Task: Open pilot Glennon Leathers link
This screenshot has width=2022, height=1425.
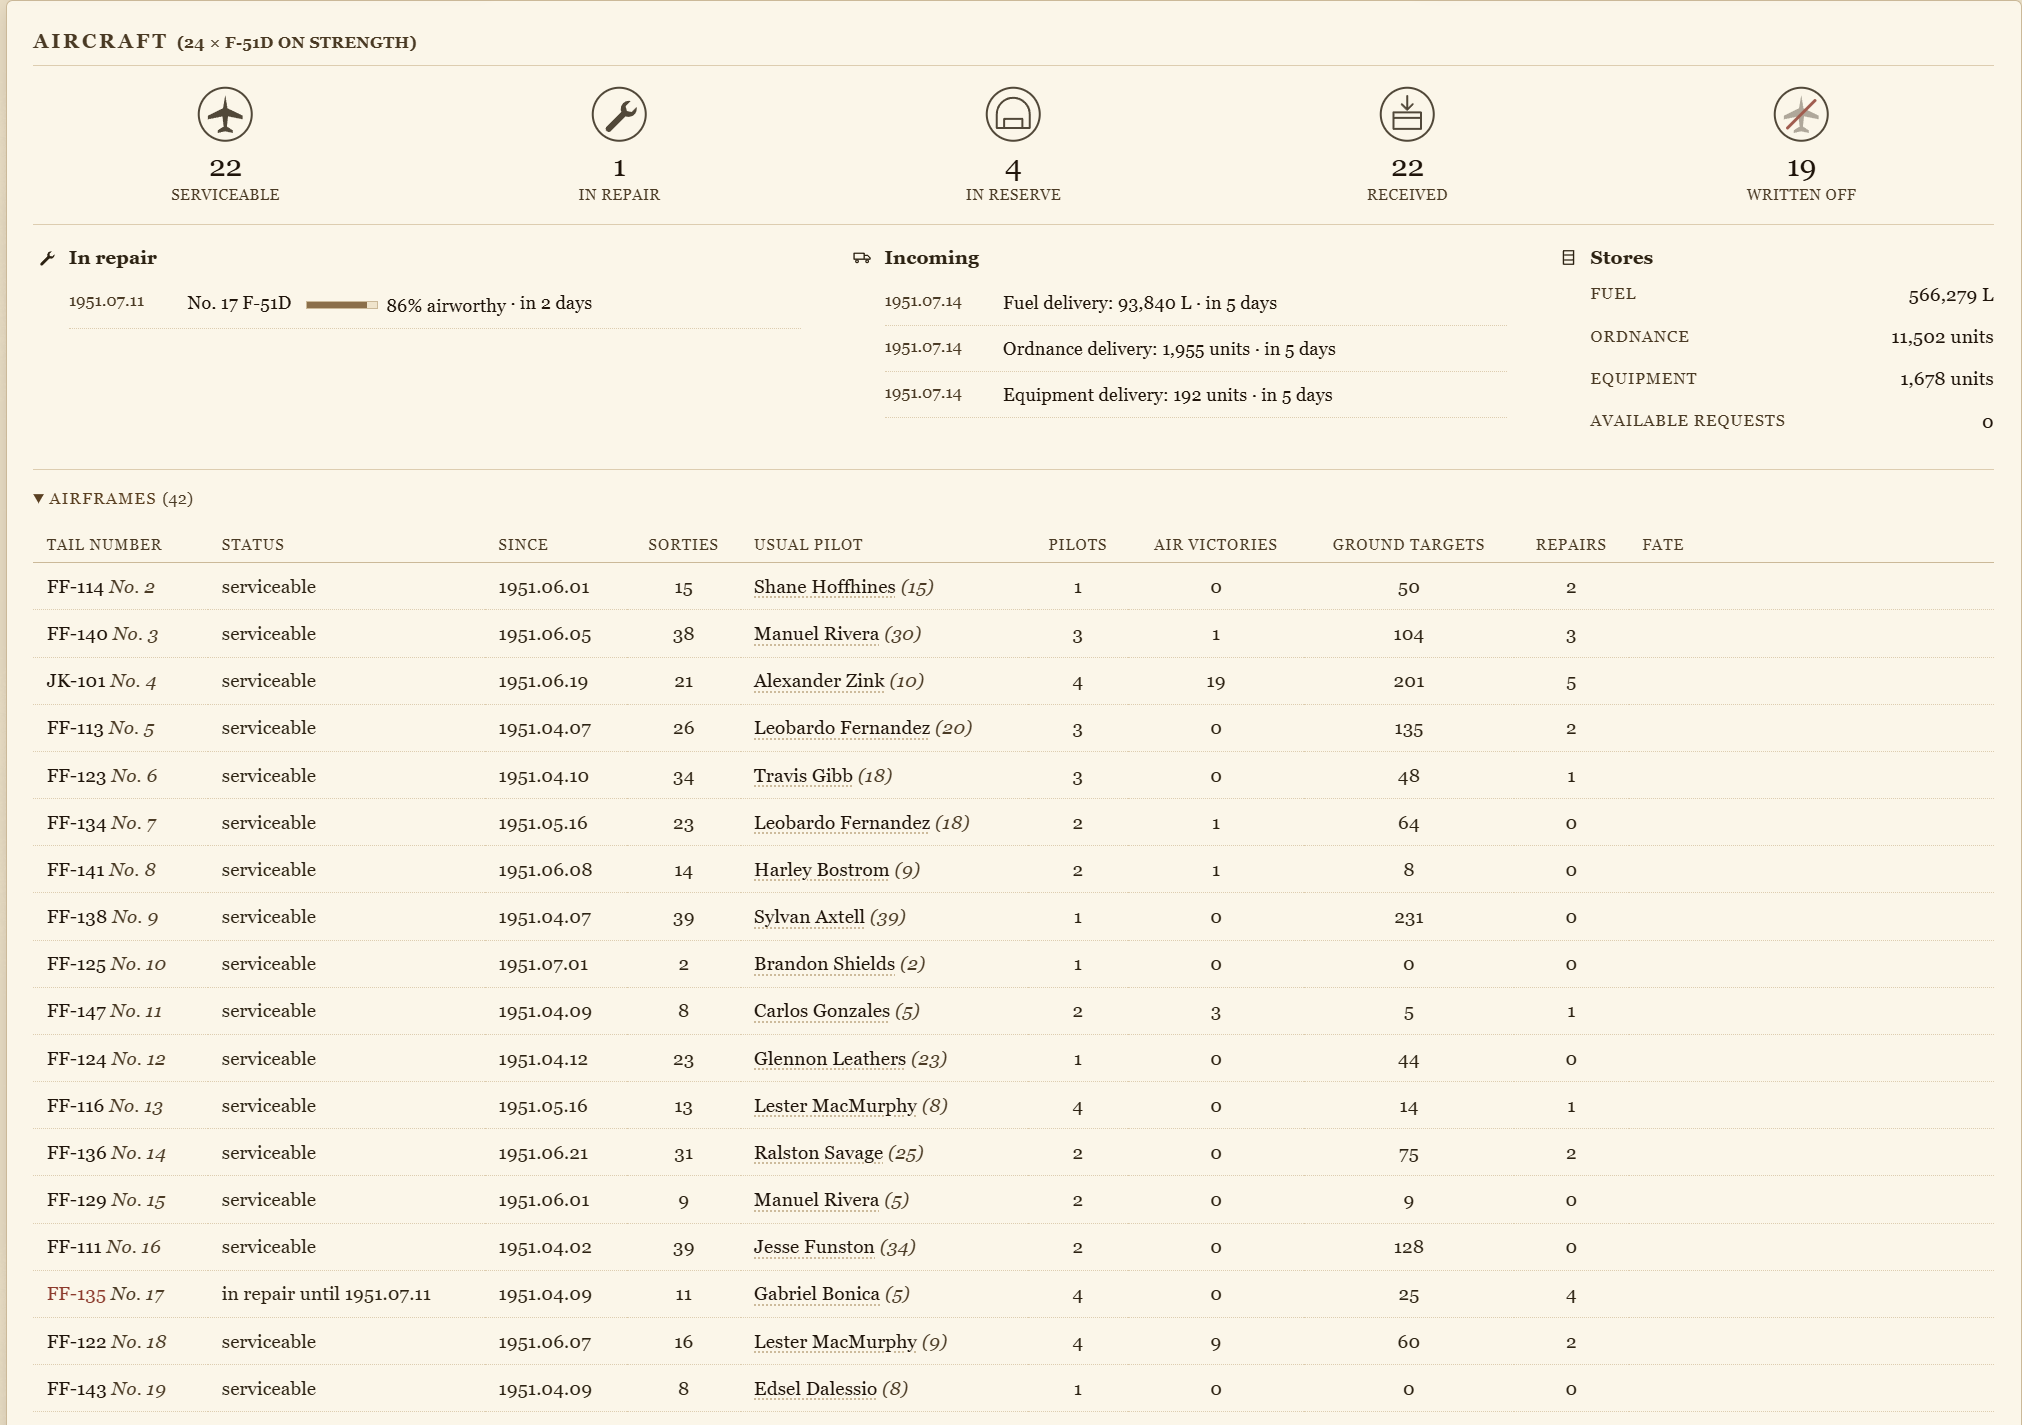Action: tap(830, 1059)
